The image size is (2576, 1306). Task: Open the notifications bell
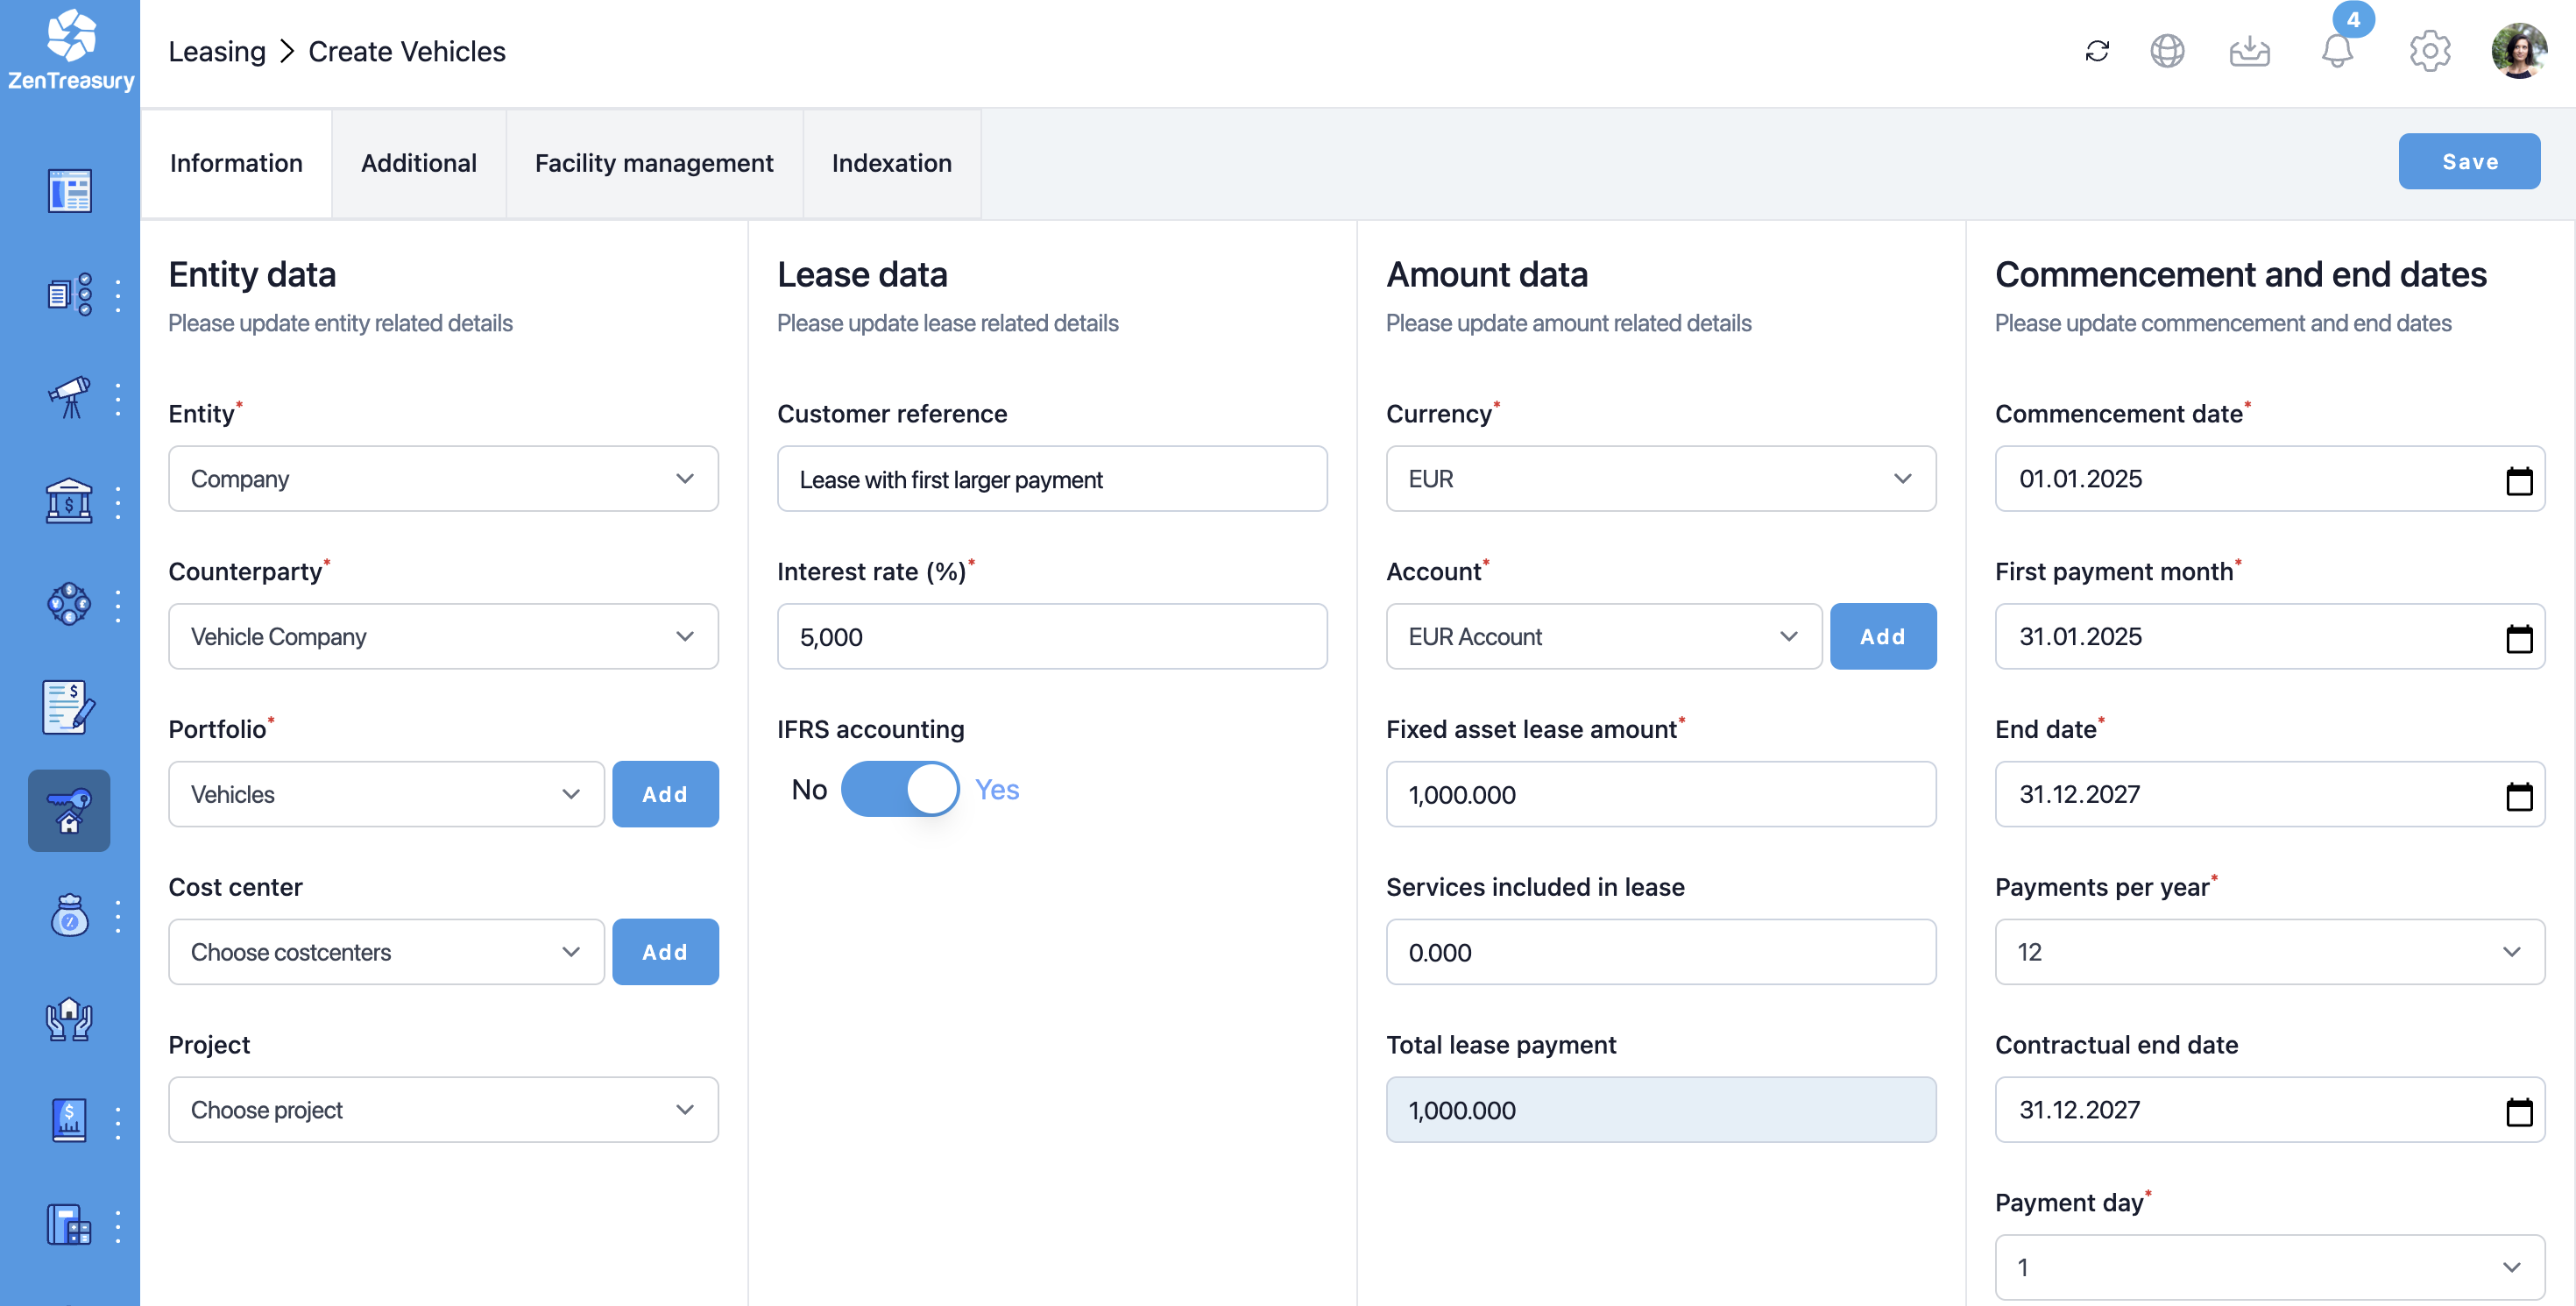point(2336,51)
